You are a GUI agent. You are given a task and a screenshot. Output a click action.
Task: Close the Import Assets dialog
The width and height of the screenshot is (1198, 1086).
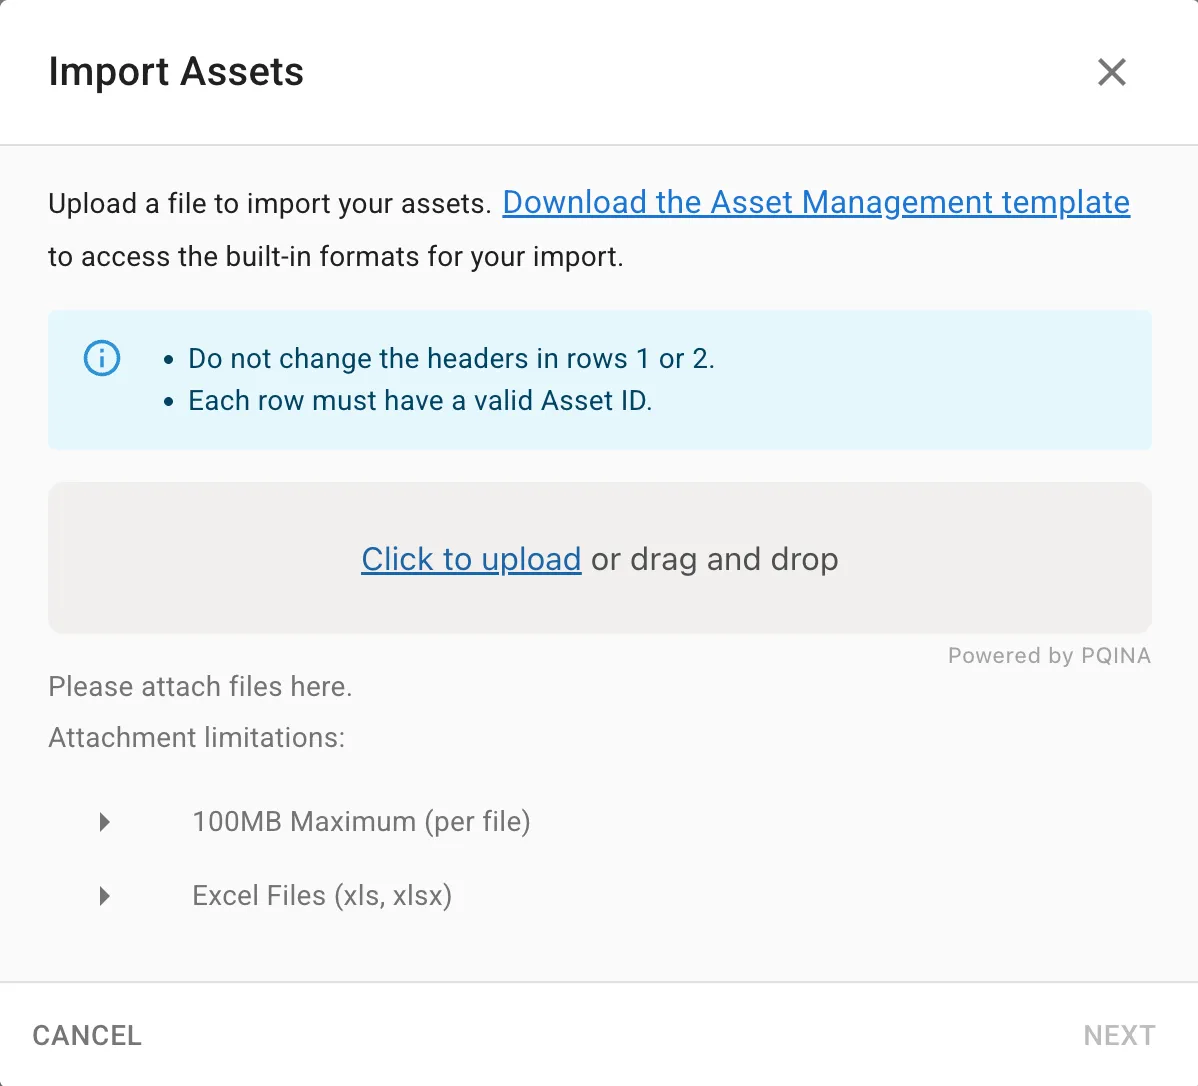[x=1112, y=73]
